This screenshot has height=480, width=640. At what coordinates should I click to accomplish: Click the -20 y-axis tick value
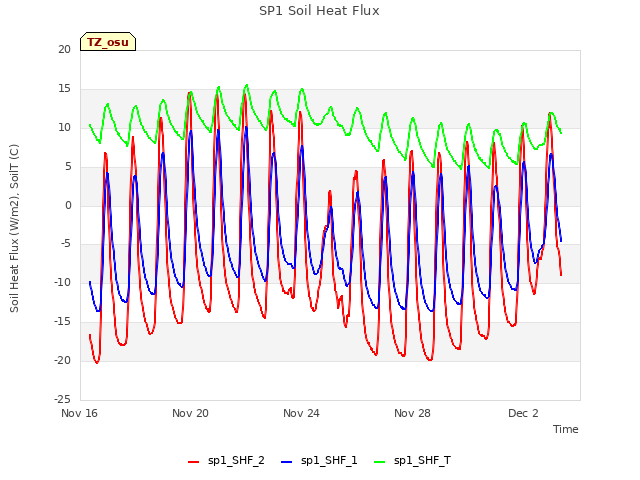[63, 360]
